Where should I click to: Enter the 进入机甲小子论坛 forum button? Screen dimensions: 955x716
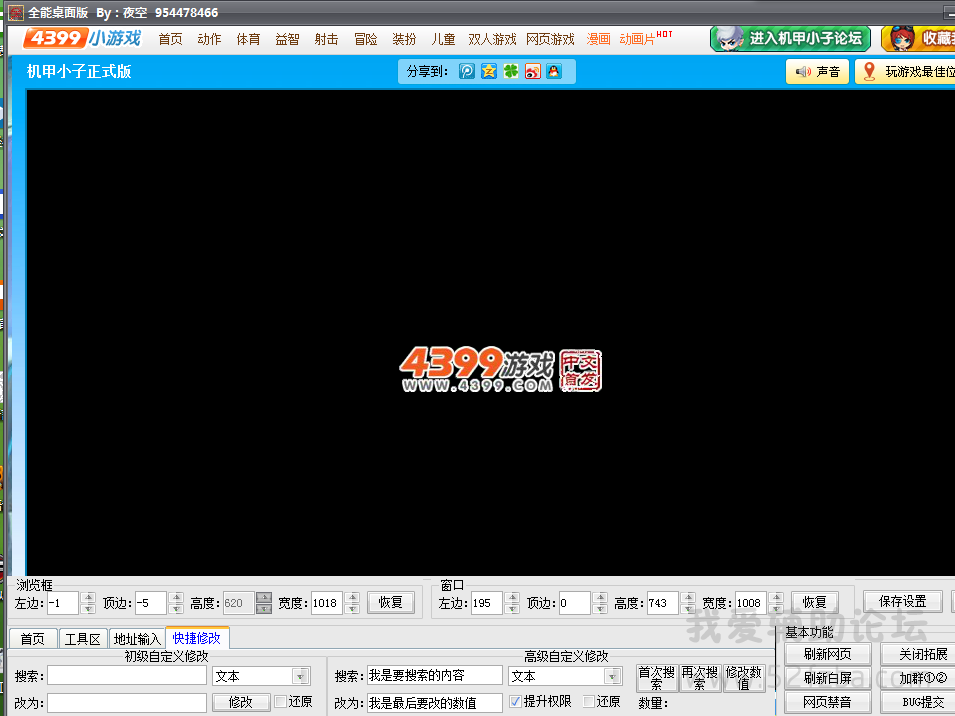coord(791,38)
